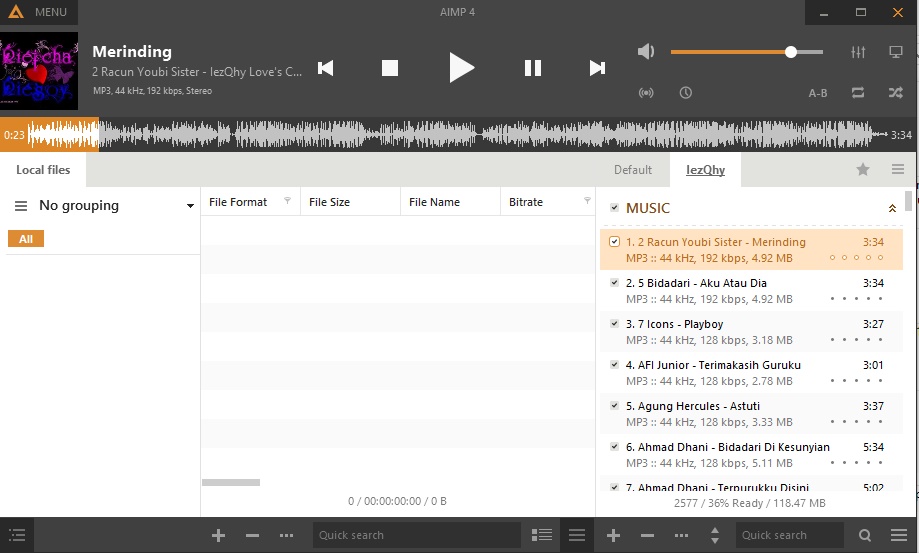
Task: Uncheck track 1 Merinding checkbox
Action: point(614,241)
